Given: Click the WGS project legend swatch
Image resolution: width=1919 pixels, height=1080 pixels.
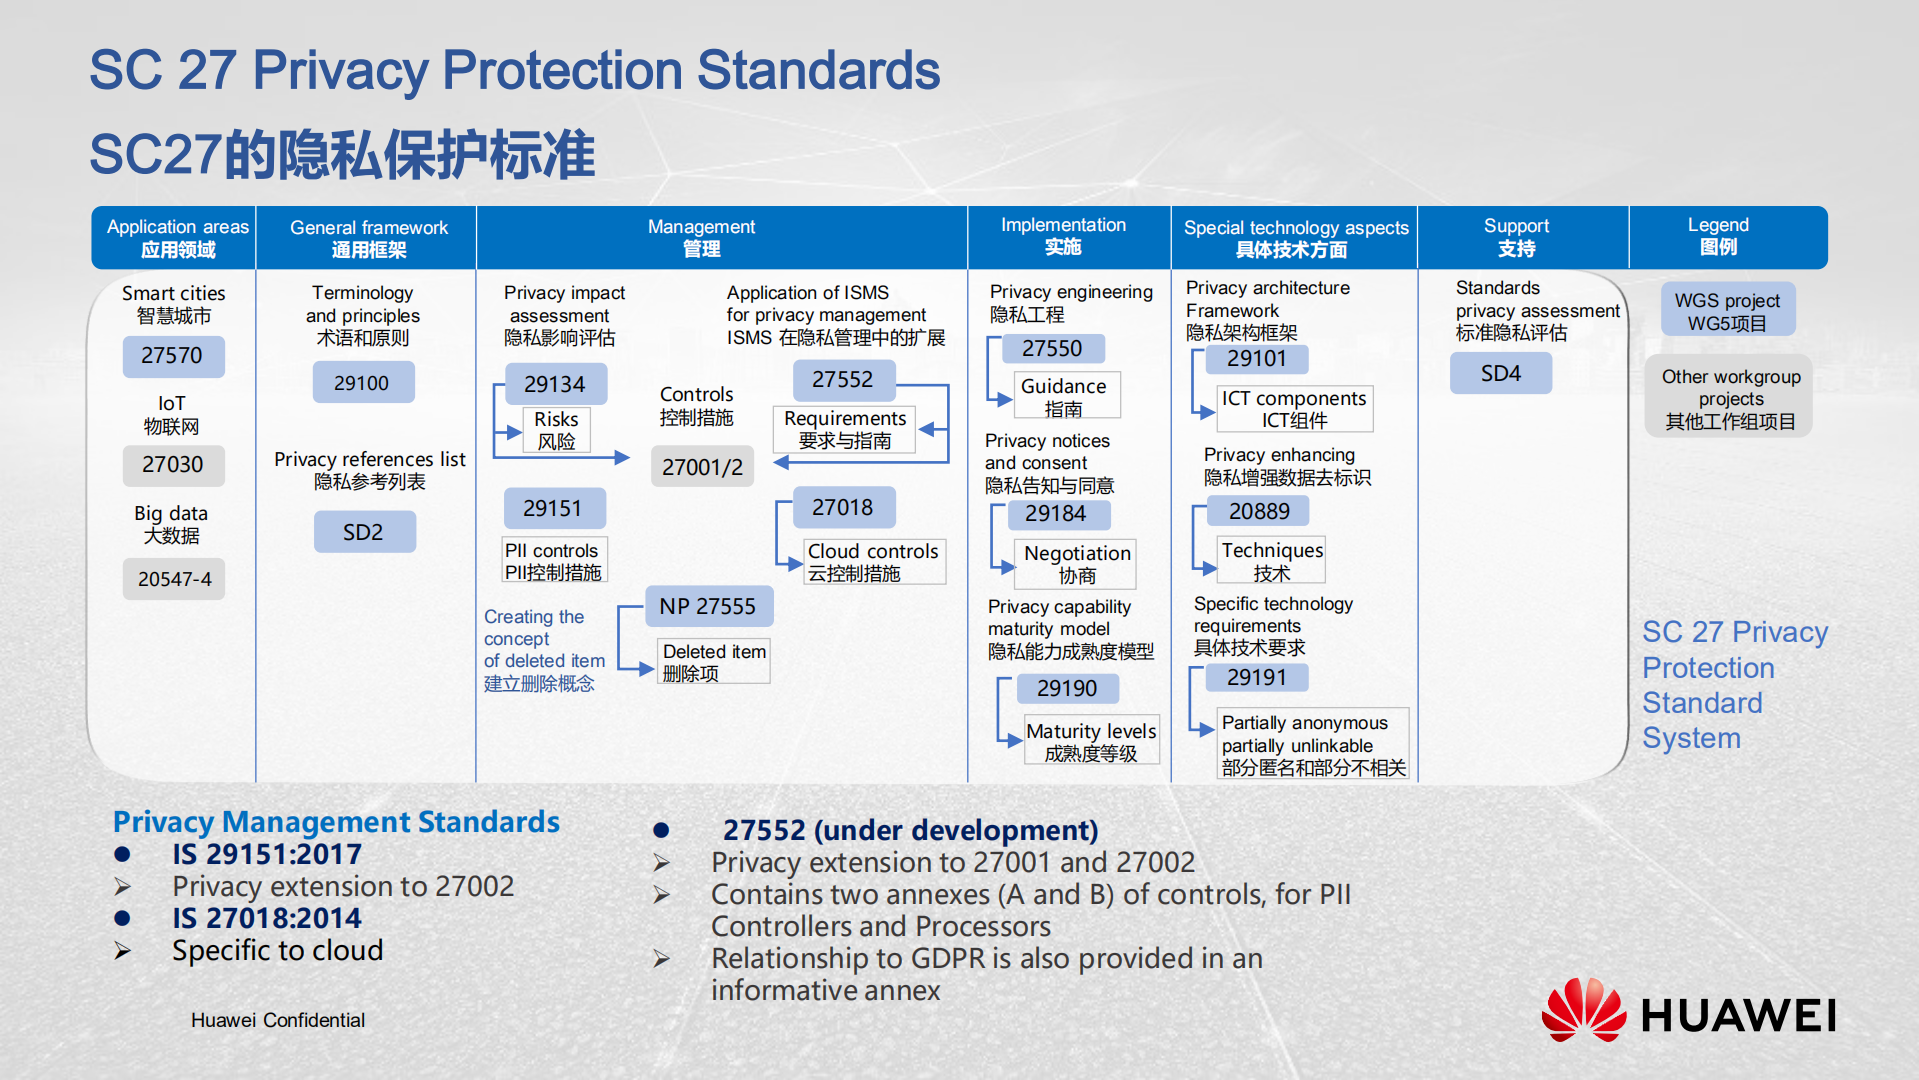Looking at the screenshot, I should 1727,310.
